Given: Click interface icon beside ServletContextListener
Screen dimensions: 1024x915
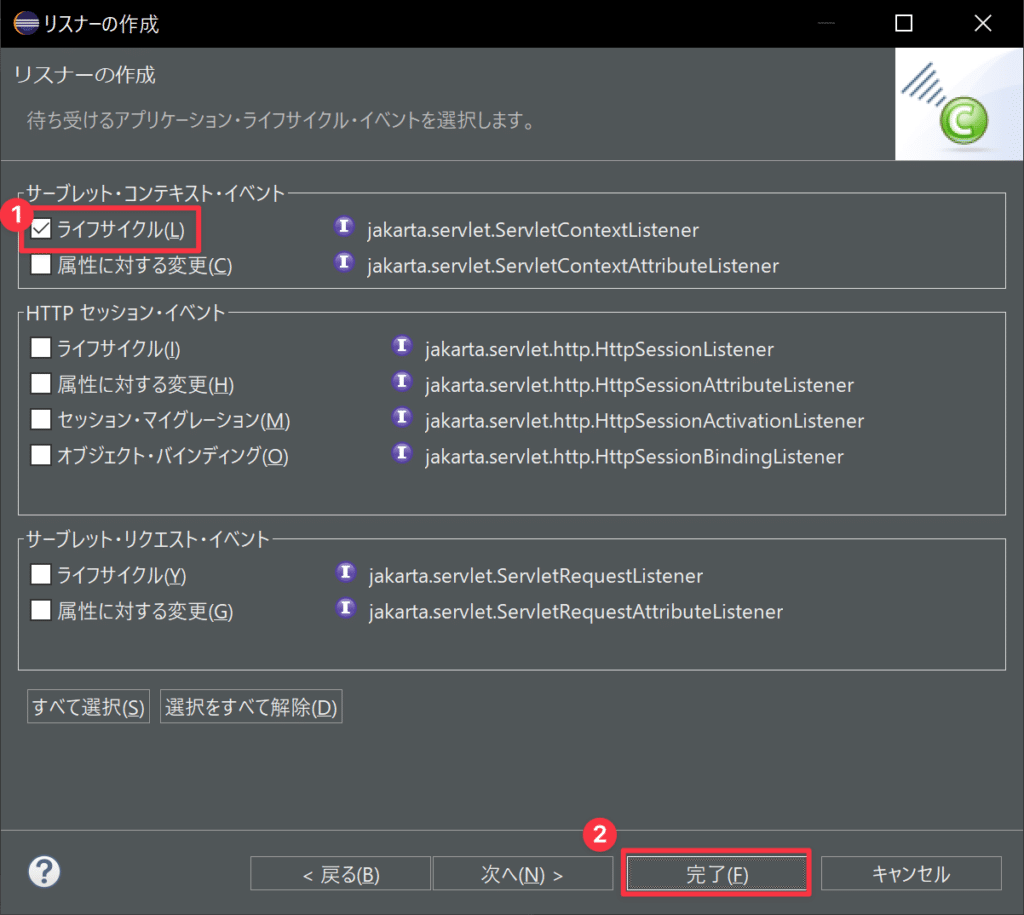Looking at the screenshot, I should click(344, 229).
